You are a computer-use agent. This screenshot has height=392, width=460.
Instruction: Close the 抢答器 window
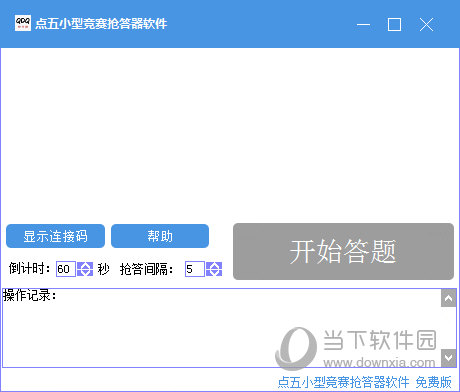[x=426, y=24]
